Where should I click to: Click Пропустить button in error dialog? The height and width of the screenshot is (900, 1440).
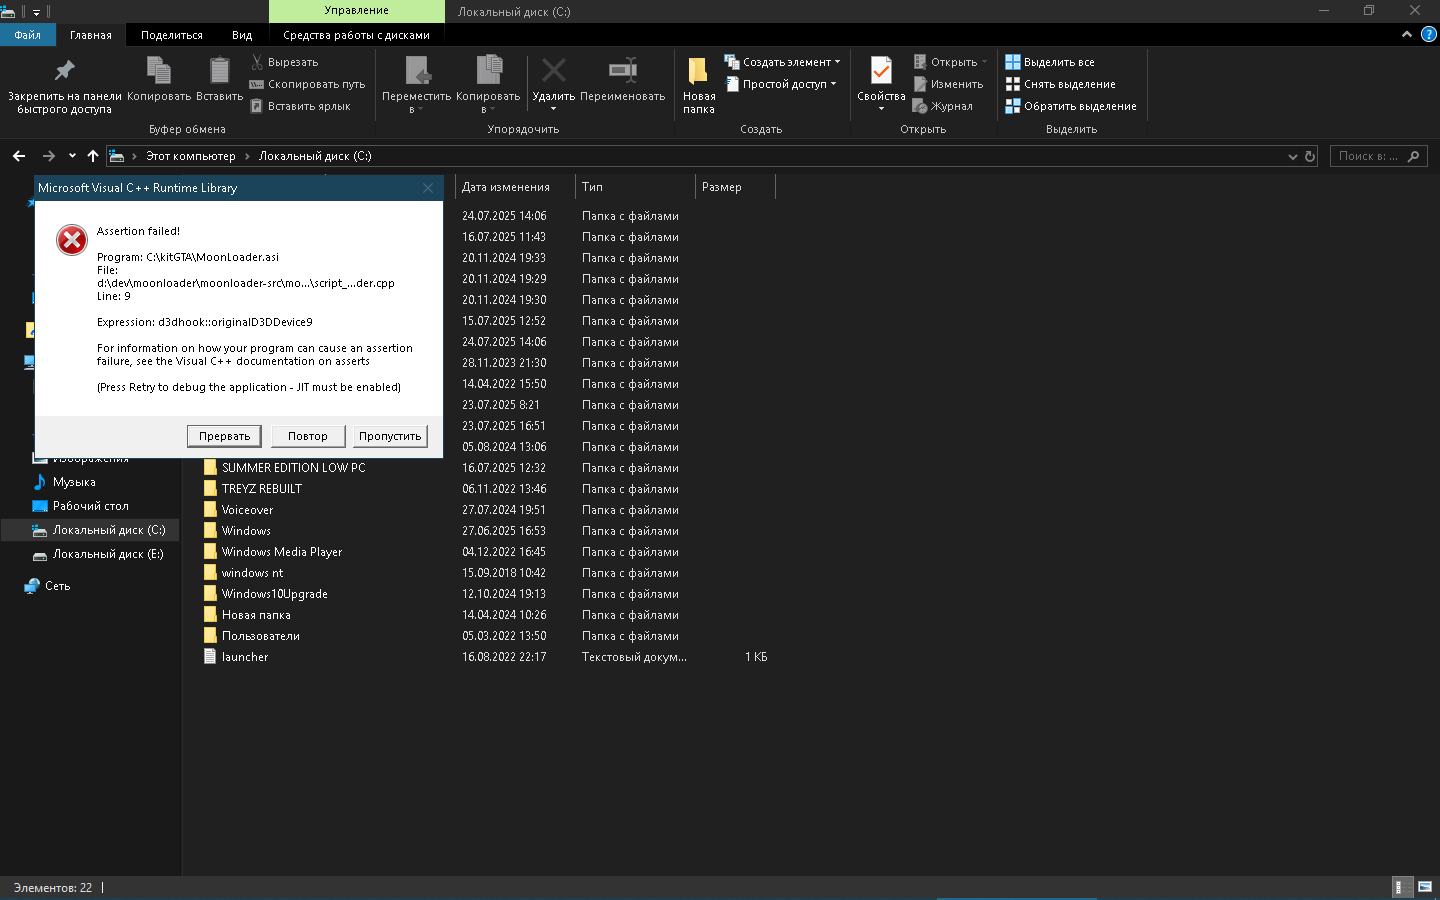tap(390, 436)
